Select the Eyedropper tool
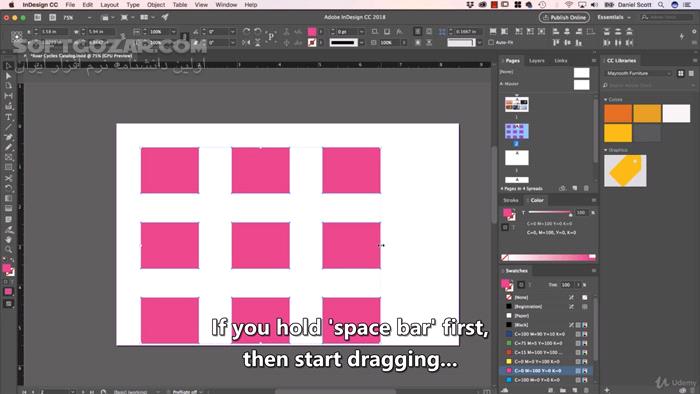700x394 pixels. (8, 230)
